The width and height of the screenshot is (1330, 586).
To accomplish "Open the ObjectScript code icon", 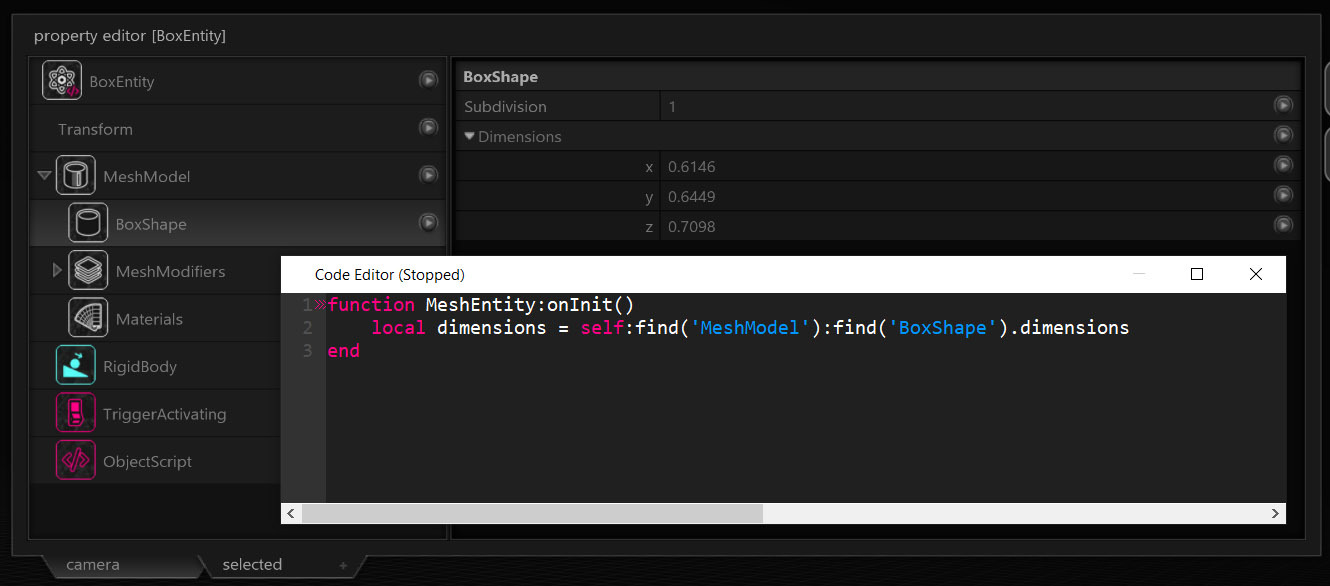I will point(75,461).
